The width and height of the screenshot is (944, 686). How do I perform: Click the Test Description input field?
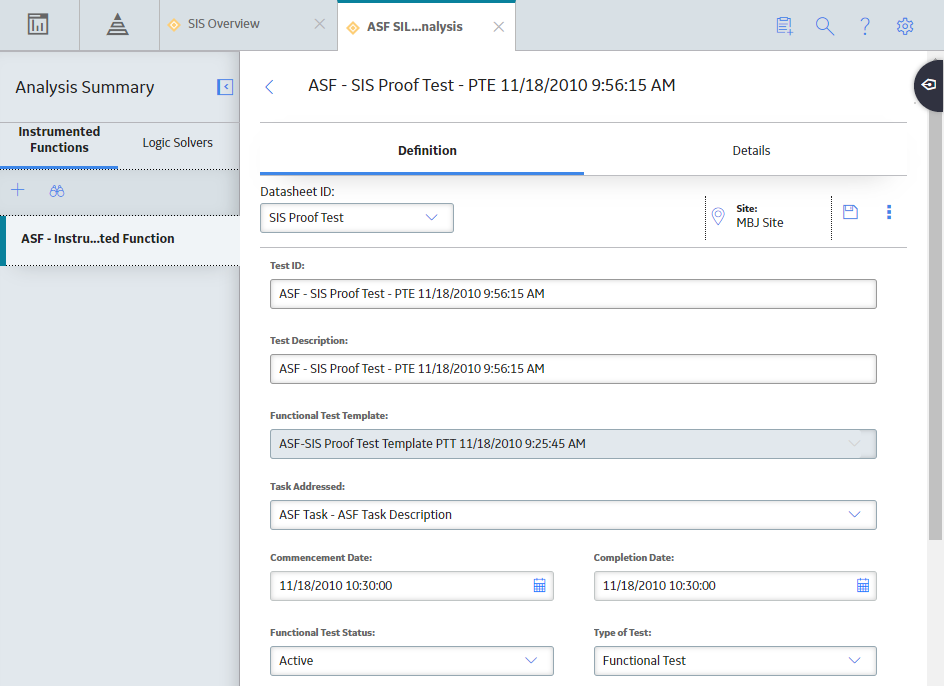573,369
